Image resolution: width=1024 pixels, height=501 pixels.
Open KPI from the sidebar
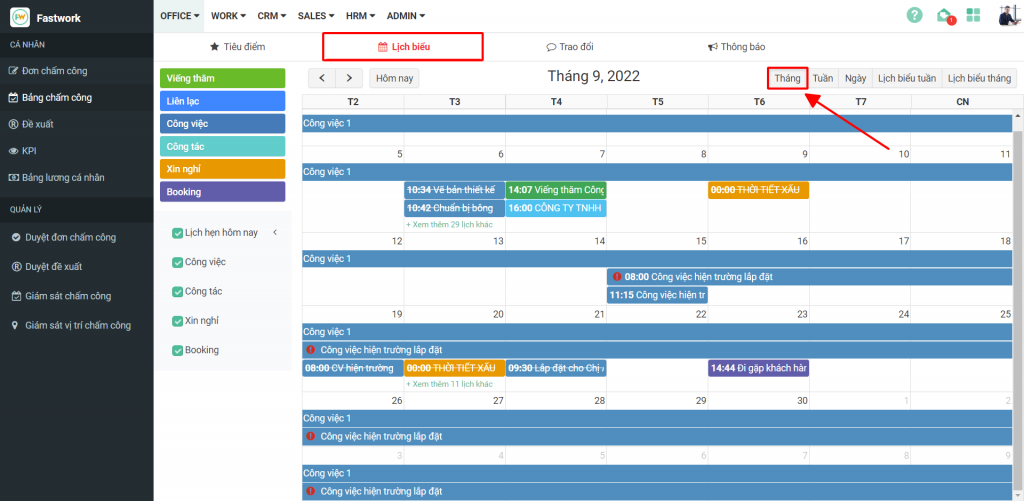tap(30, 151)
